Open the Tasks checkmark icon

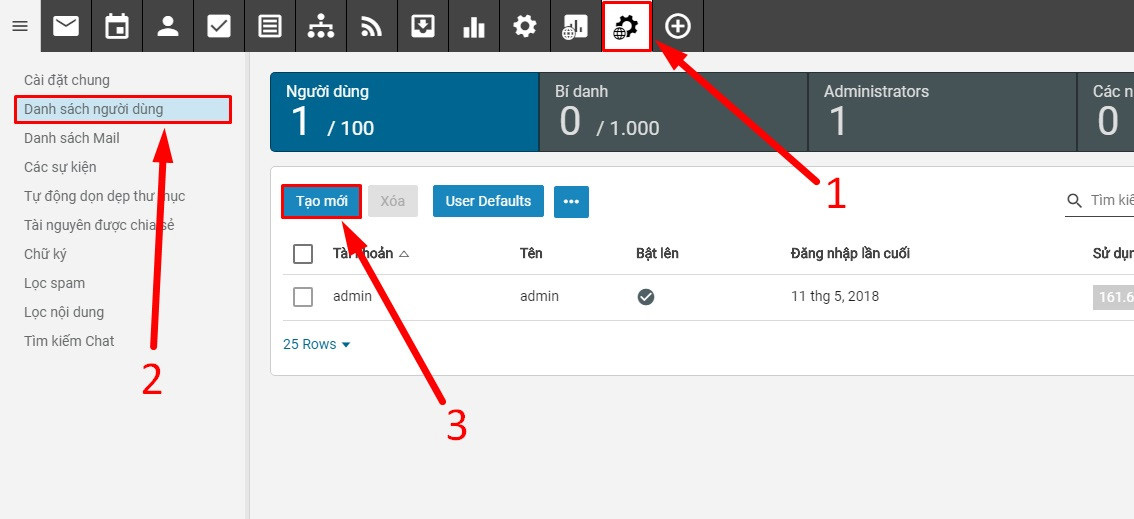click(x=219, y=26)
